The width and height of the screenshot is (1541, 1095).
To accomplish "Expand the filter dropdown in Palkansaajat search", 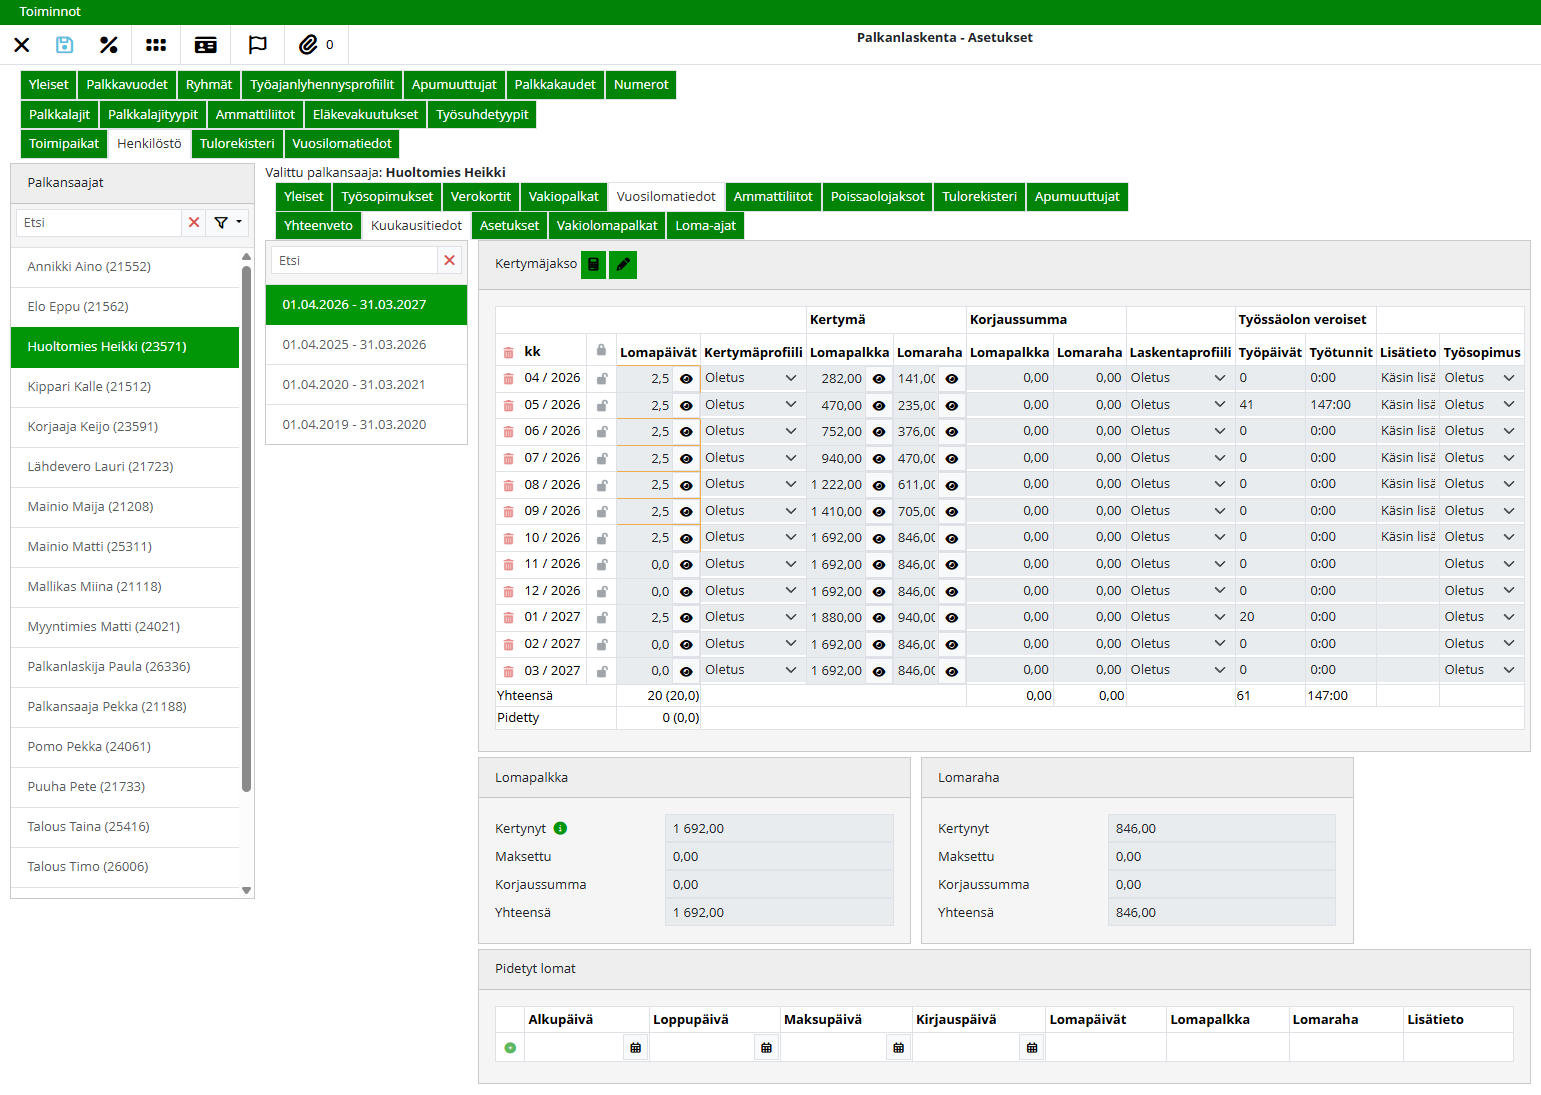I will [228, 223].
